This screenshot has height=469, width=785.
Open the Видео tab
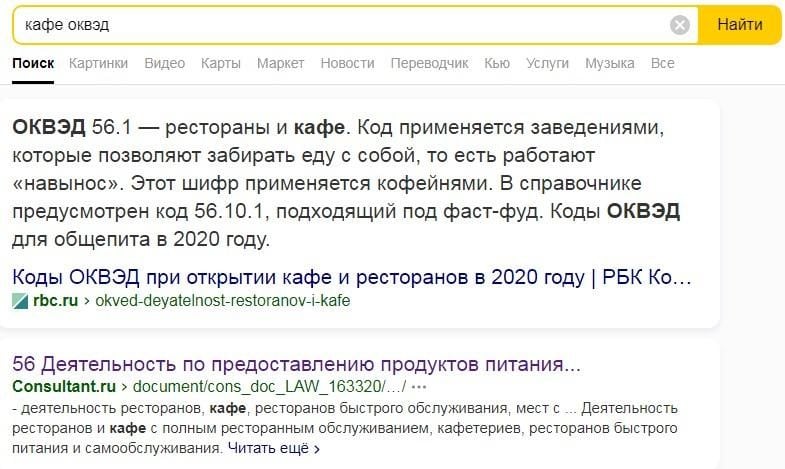[164, 63]
